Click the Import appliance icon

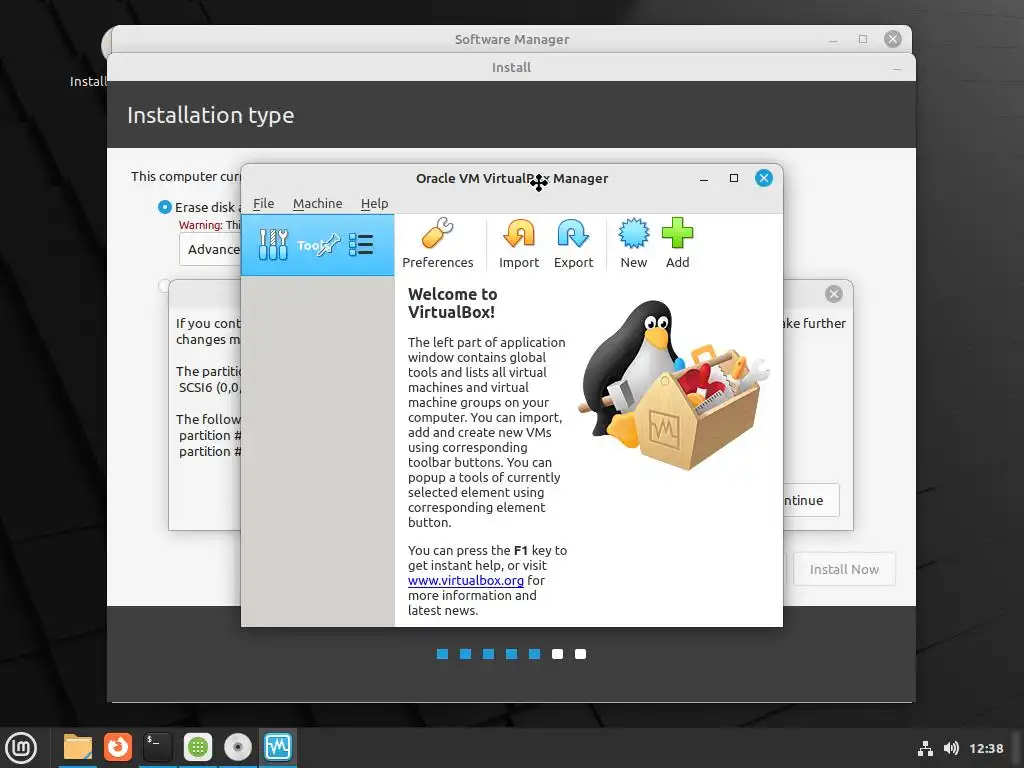tap(519, 243)
